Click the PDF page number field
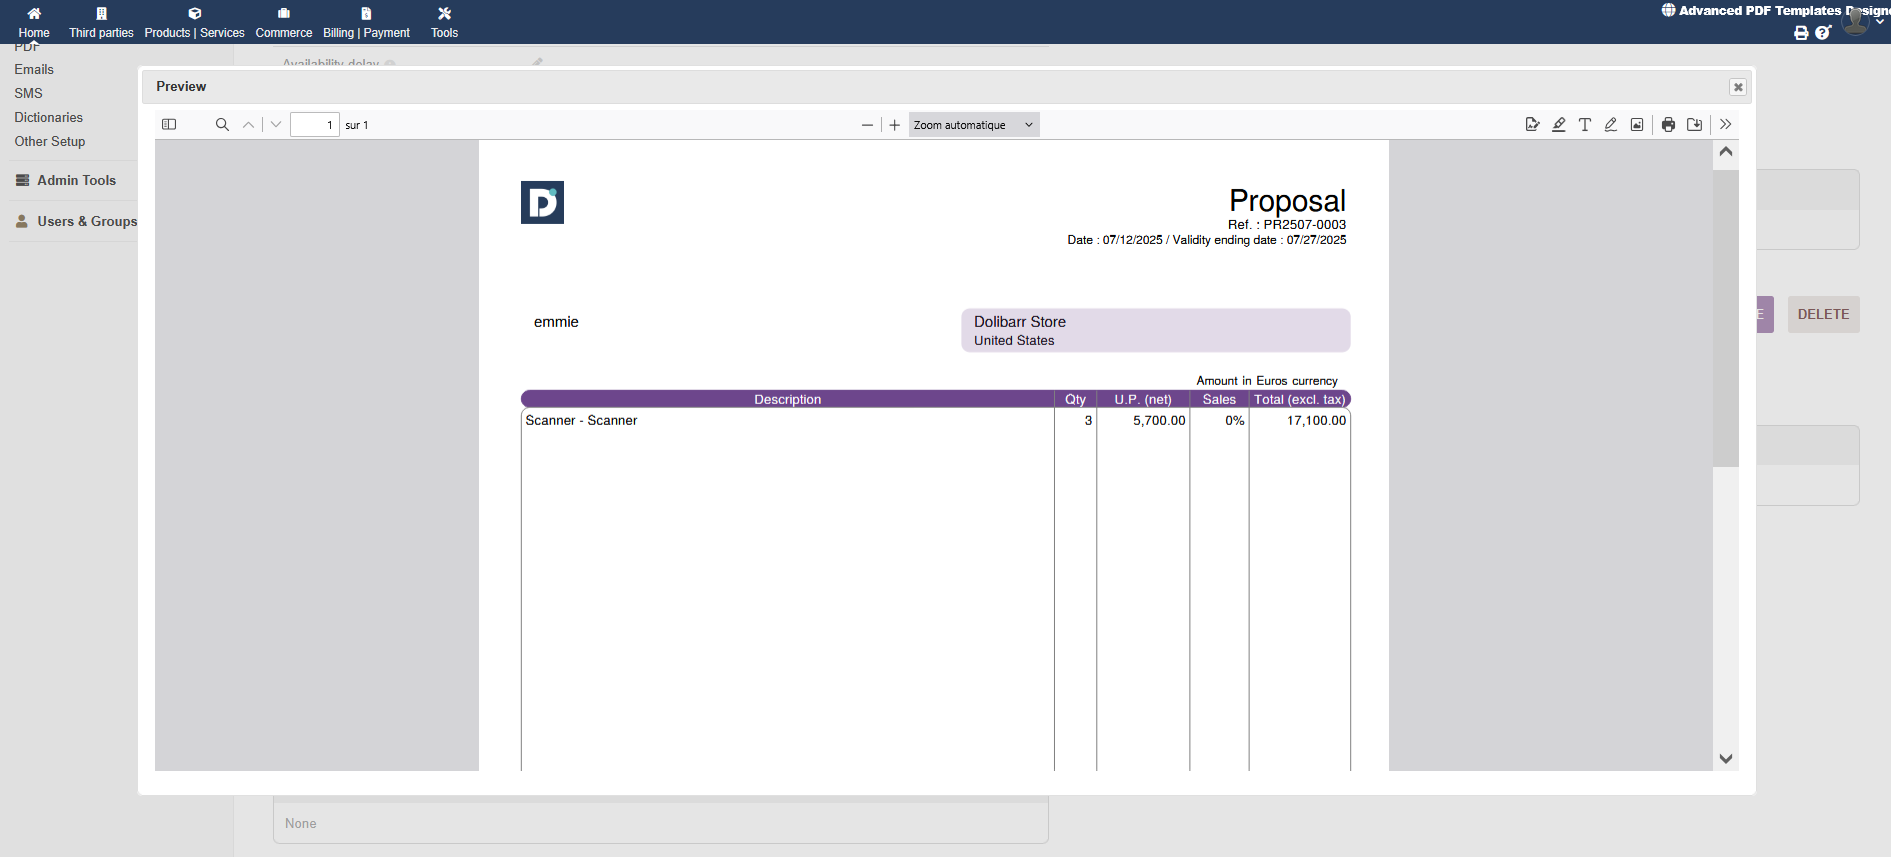The height and width of the screenshot is (857, 1891). pyautogui.click(x=314, y=125)
